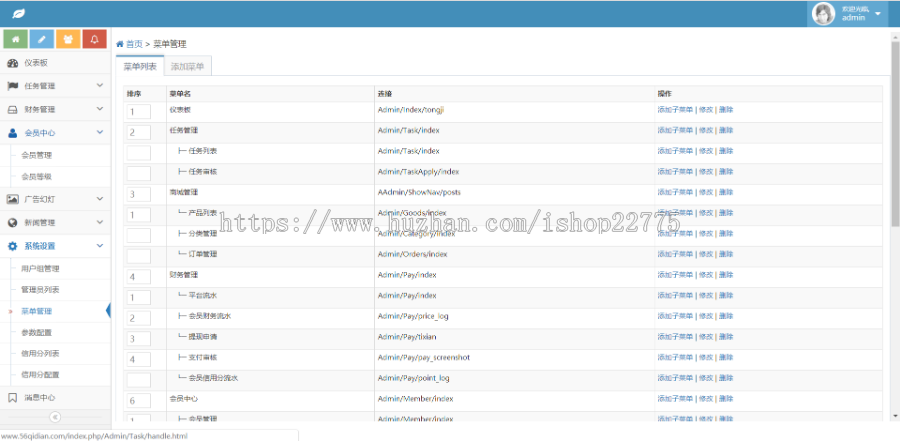
Task: Click the 系统设置 gear icon in sidebar
Action: (x=12, y=246)
